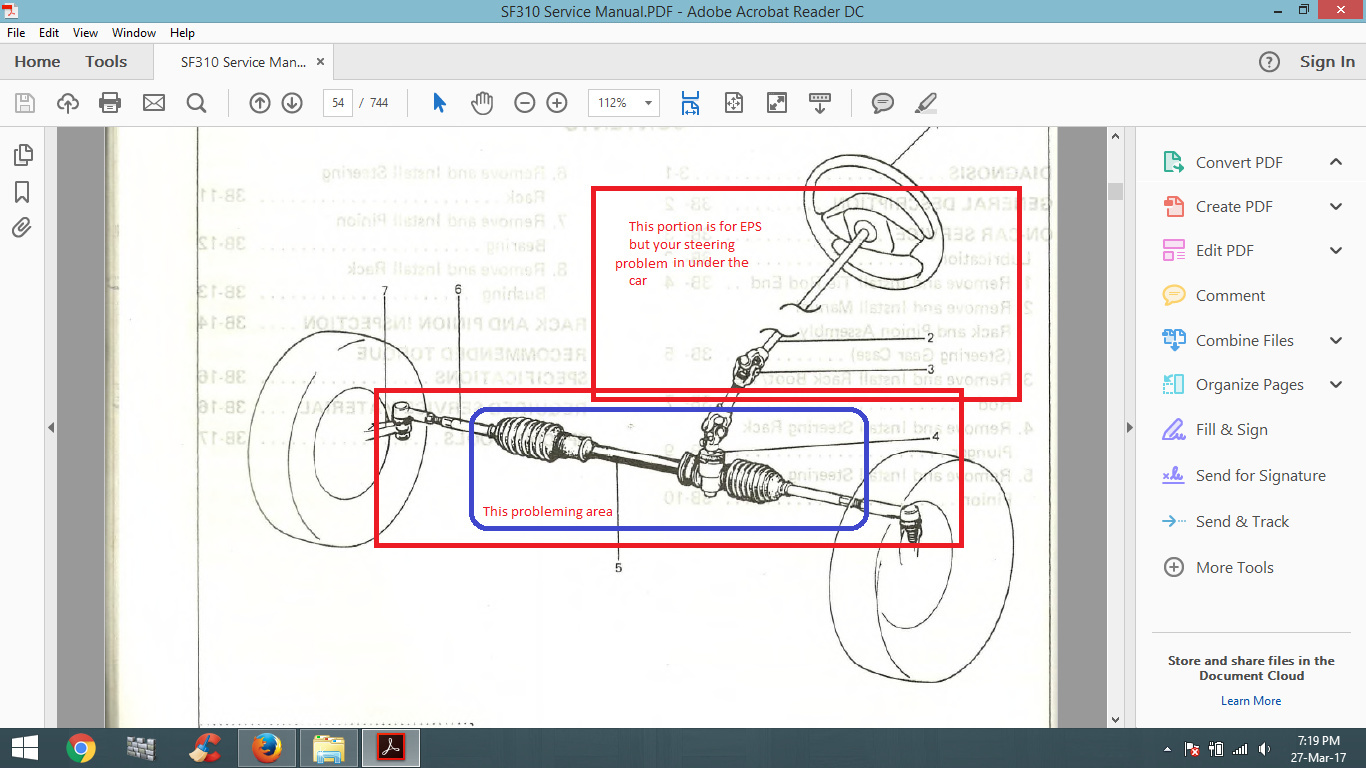The height and width of the screenshot is (768, 1366).
Task: Open the Send & Track tool
Action: [x=1242, y=521]
